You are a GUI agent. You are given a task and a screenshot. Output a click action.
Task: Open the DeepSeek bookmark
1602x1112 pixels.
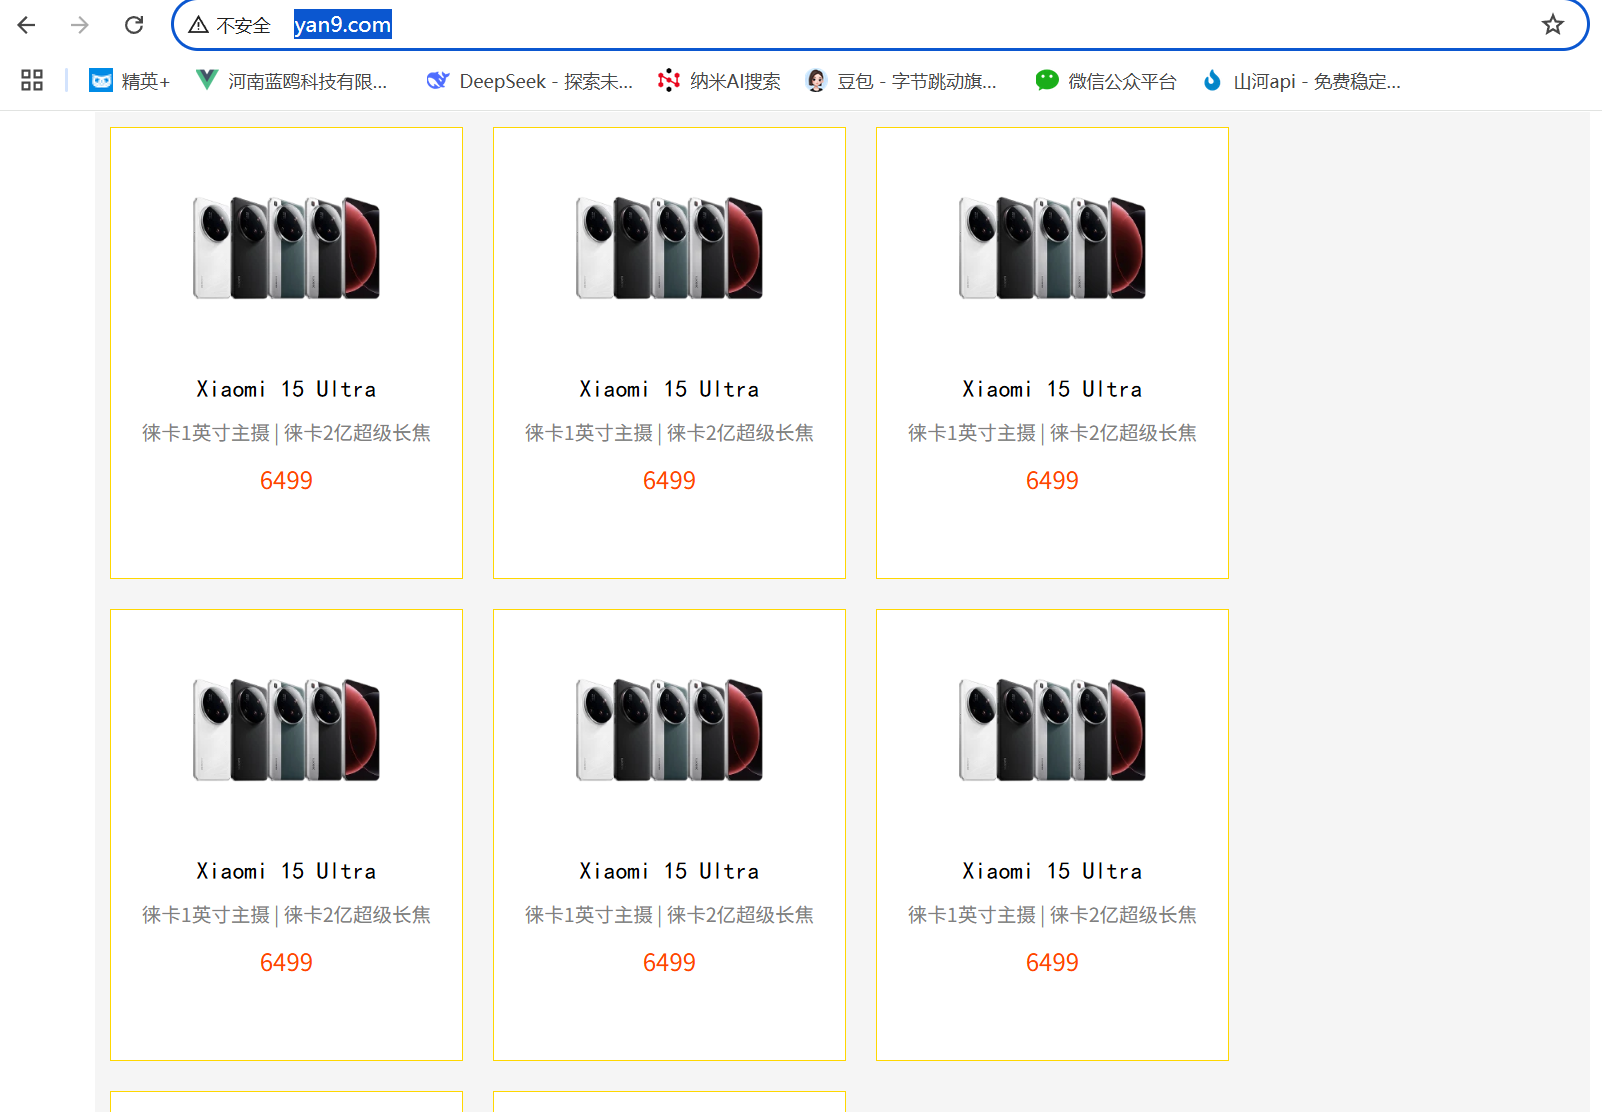(530, 81)
